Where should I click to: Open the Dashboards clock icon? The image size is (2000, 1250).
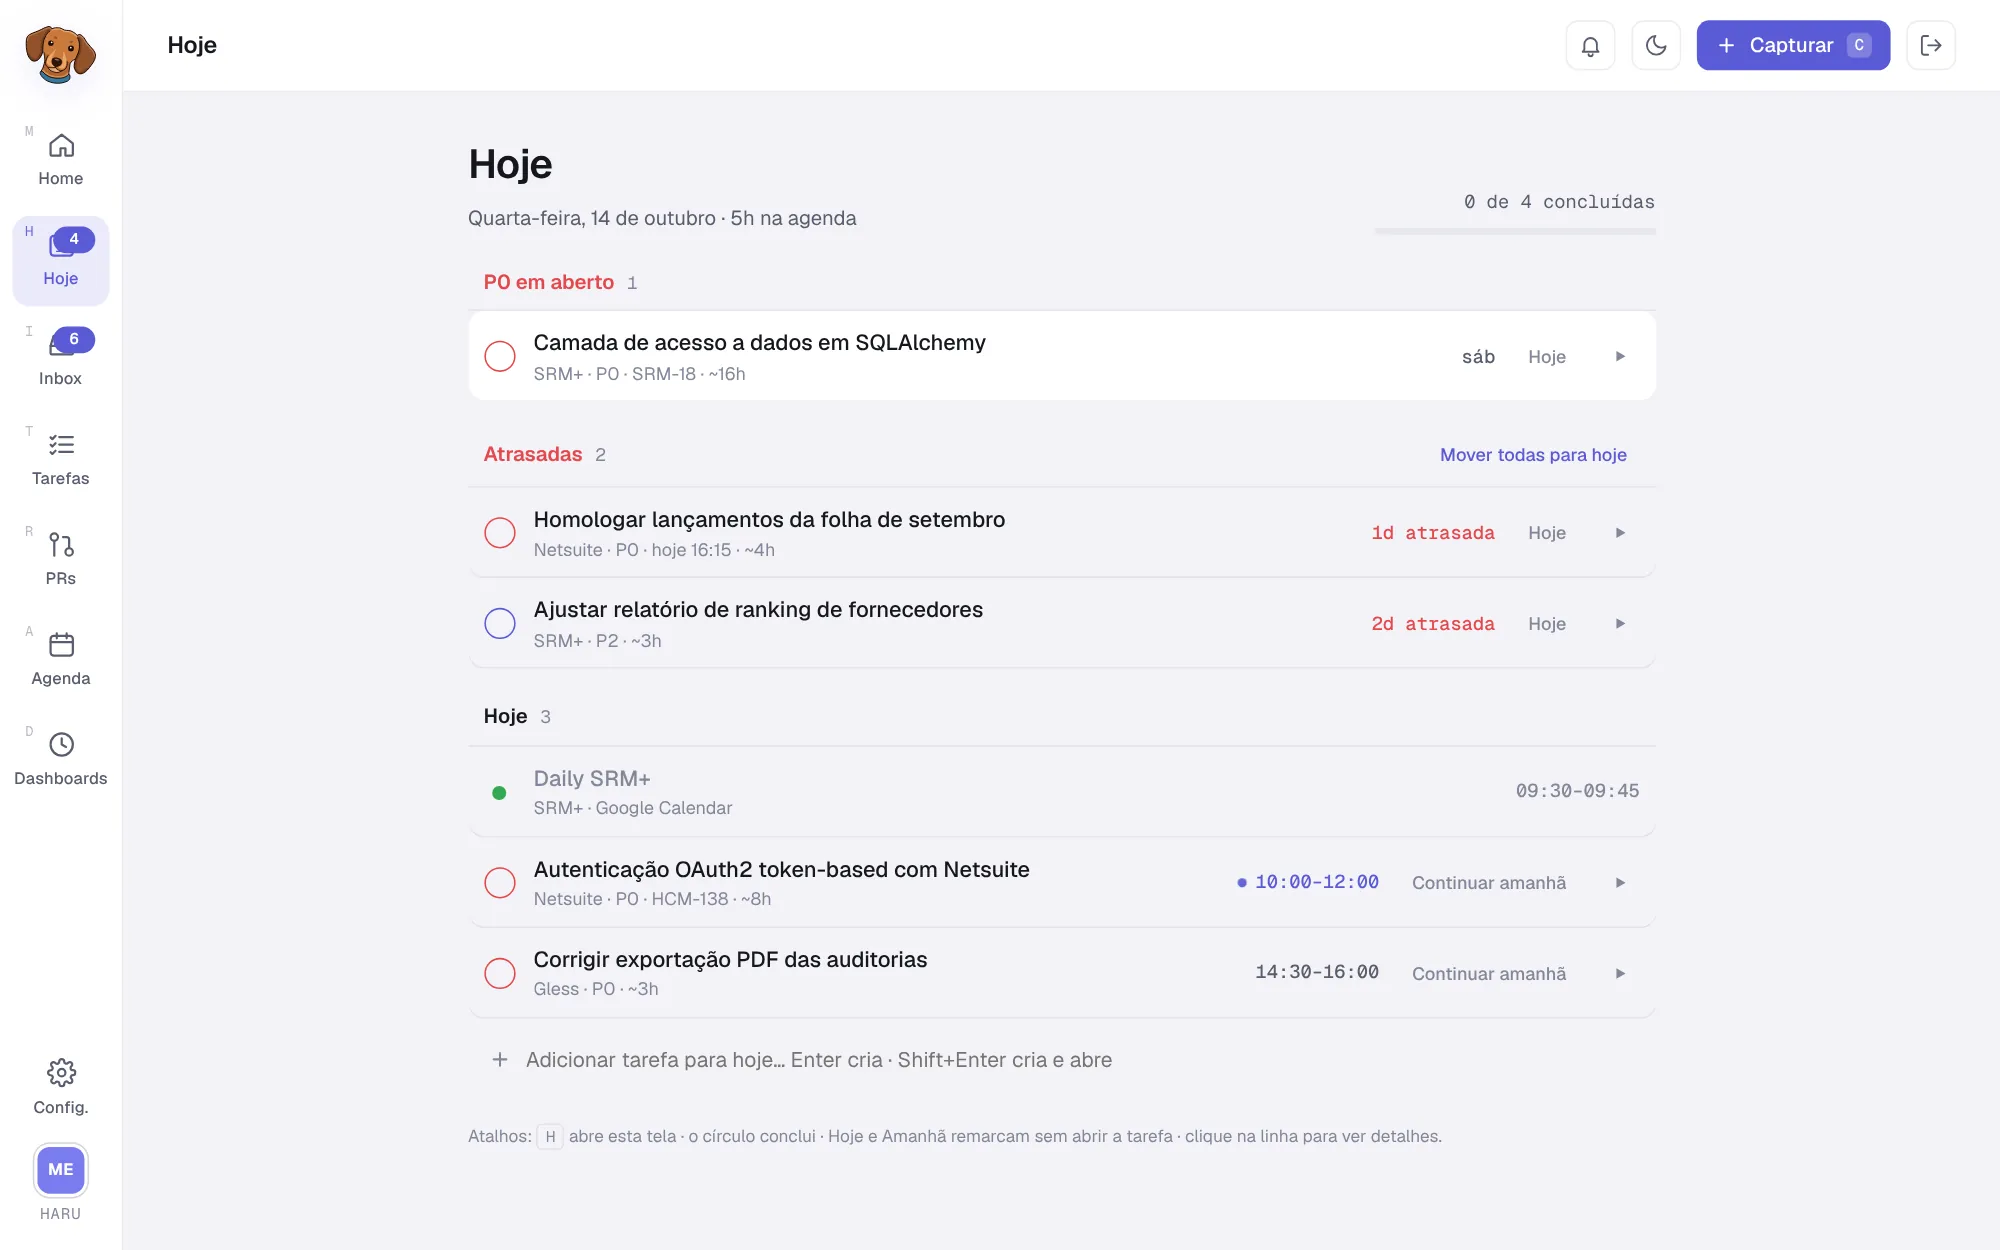(61, 745)
